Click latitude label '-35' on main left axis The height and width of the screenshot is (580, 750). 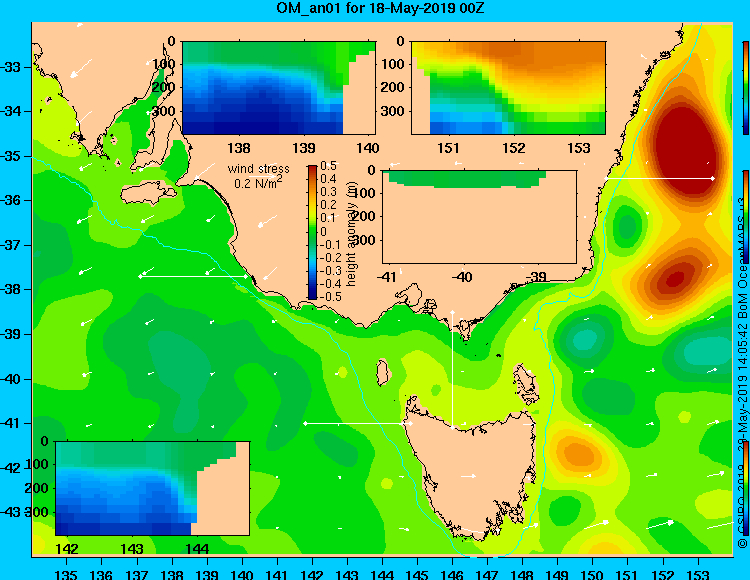click(x=11, y=156)
